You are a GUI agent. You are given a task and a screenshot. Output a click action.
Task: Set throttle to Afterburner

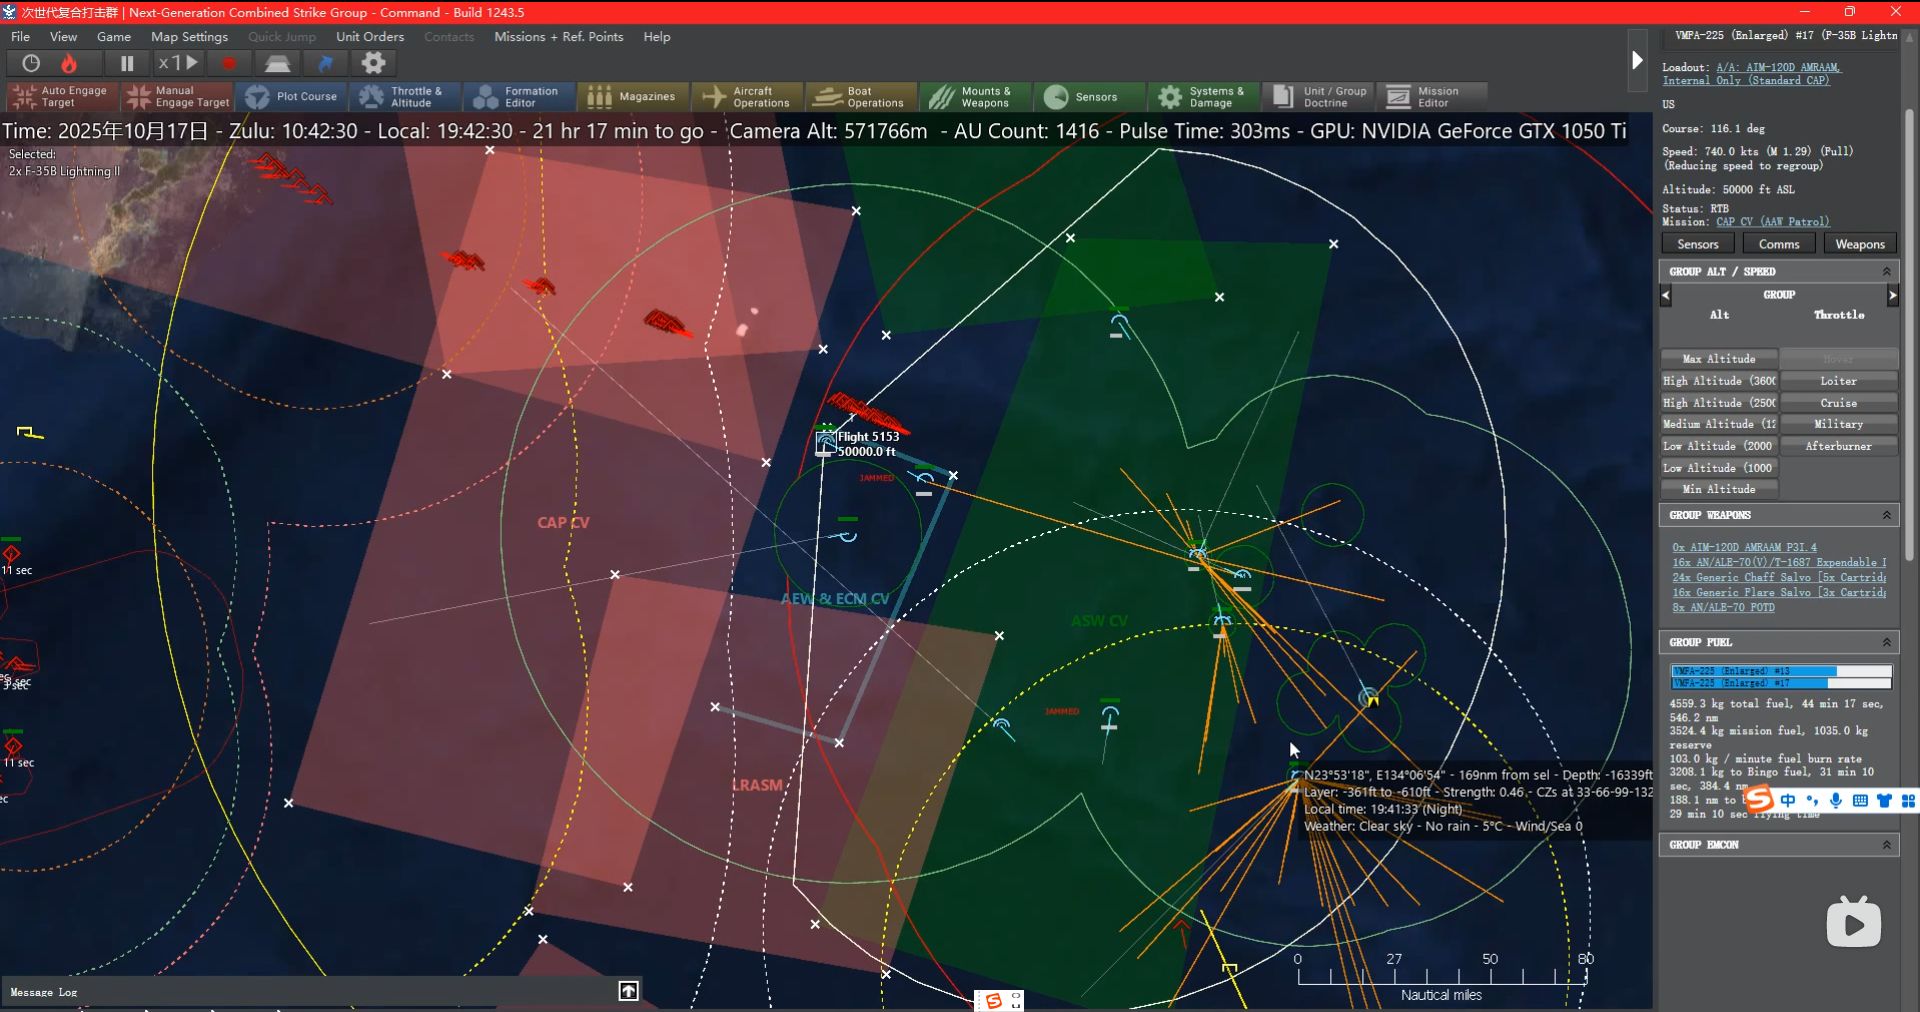coord(1838,446)
